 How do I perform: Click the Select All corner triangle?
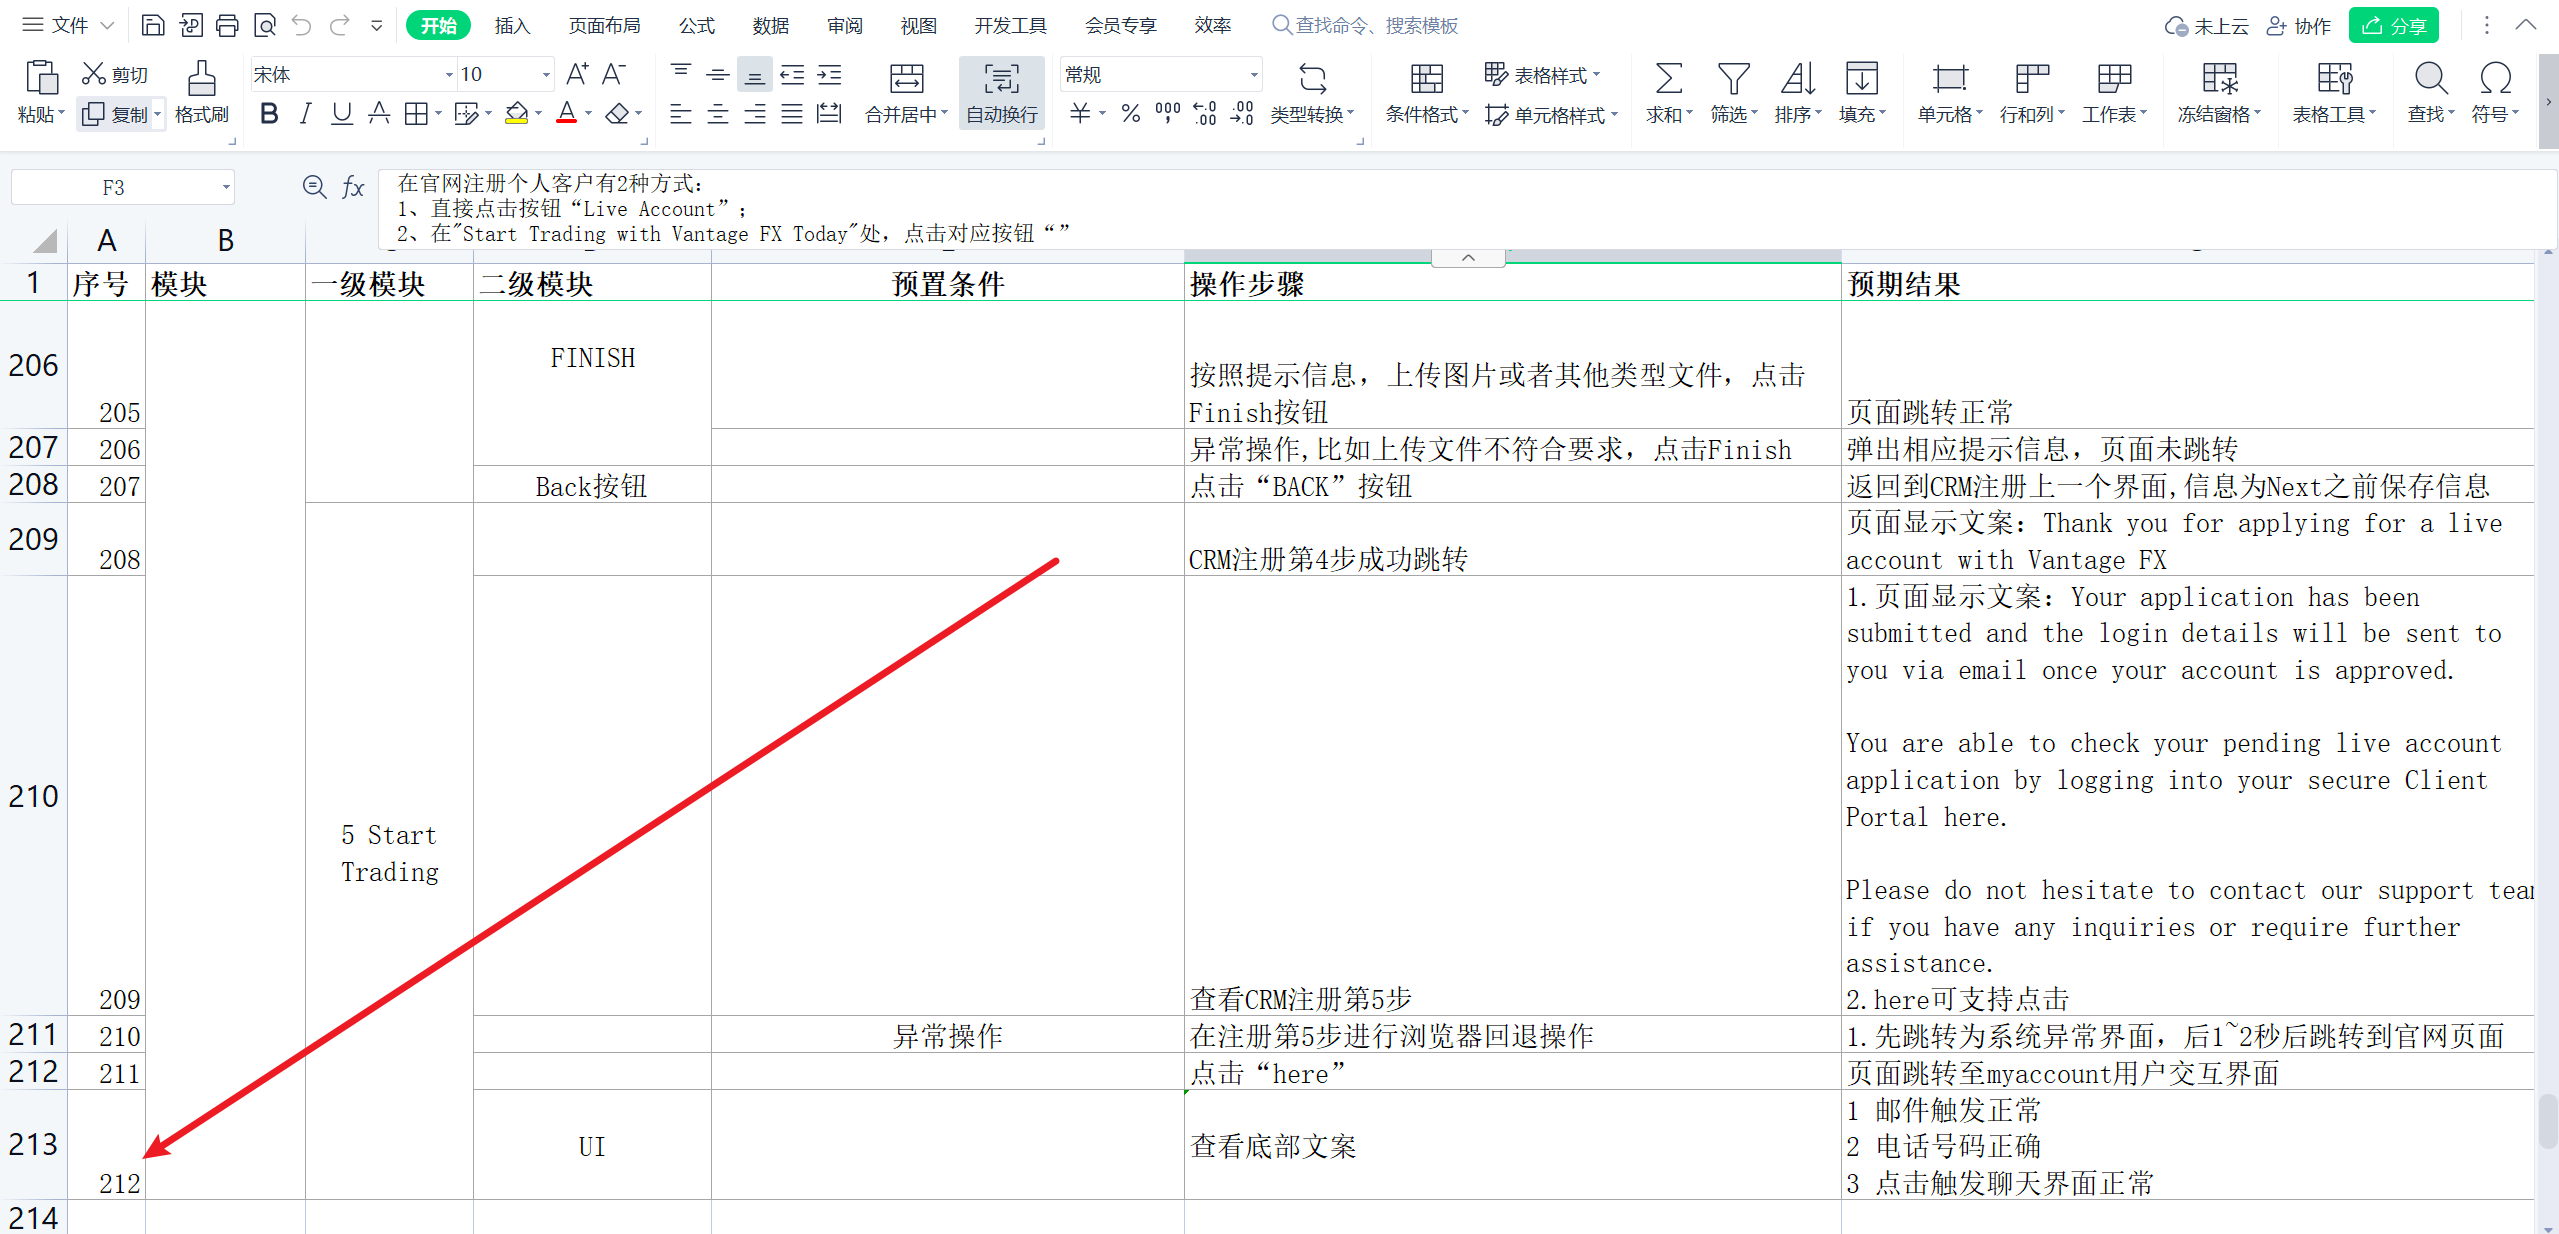coord(44,240)
